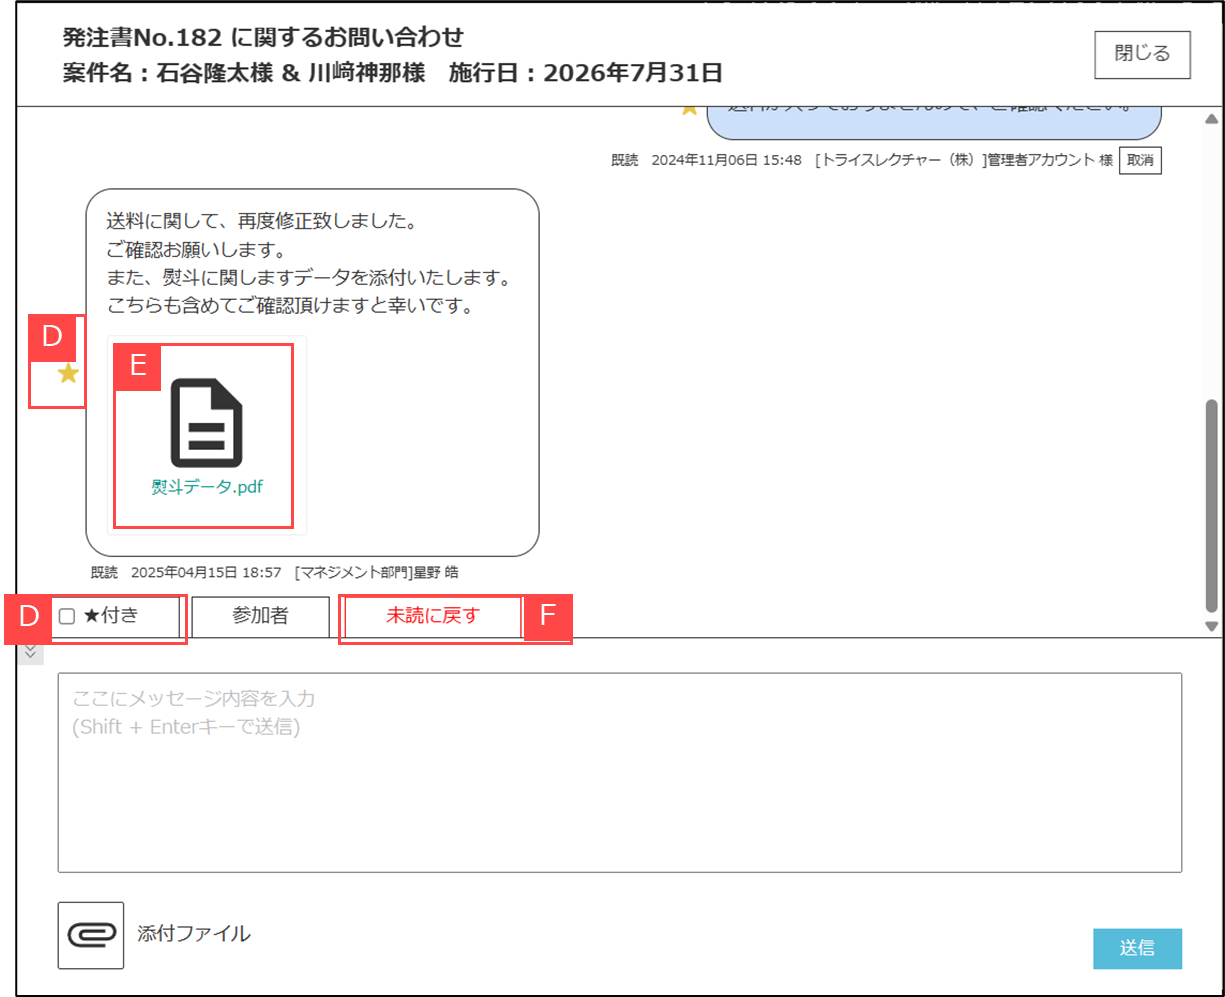This screenshot has height=997, width=1225.
Task: Open the 参加者 participants list
Action: pos(260,617)
